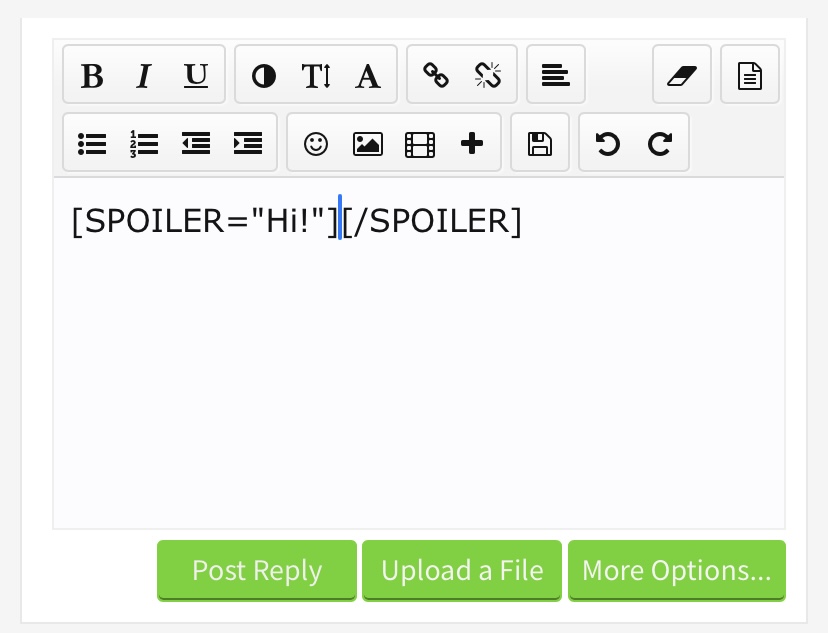Image resolution: width=828 pixels, height=633 pixels.
Task: Click inside the message text area
Action: point(419,354)
